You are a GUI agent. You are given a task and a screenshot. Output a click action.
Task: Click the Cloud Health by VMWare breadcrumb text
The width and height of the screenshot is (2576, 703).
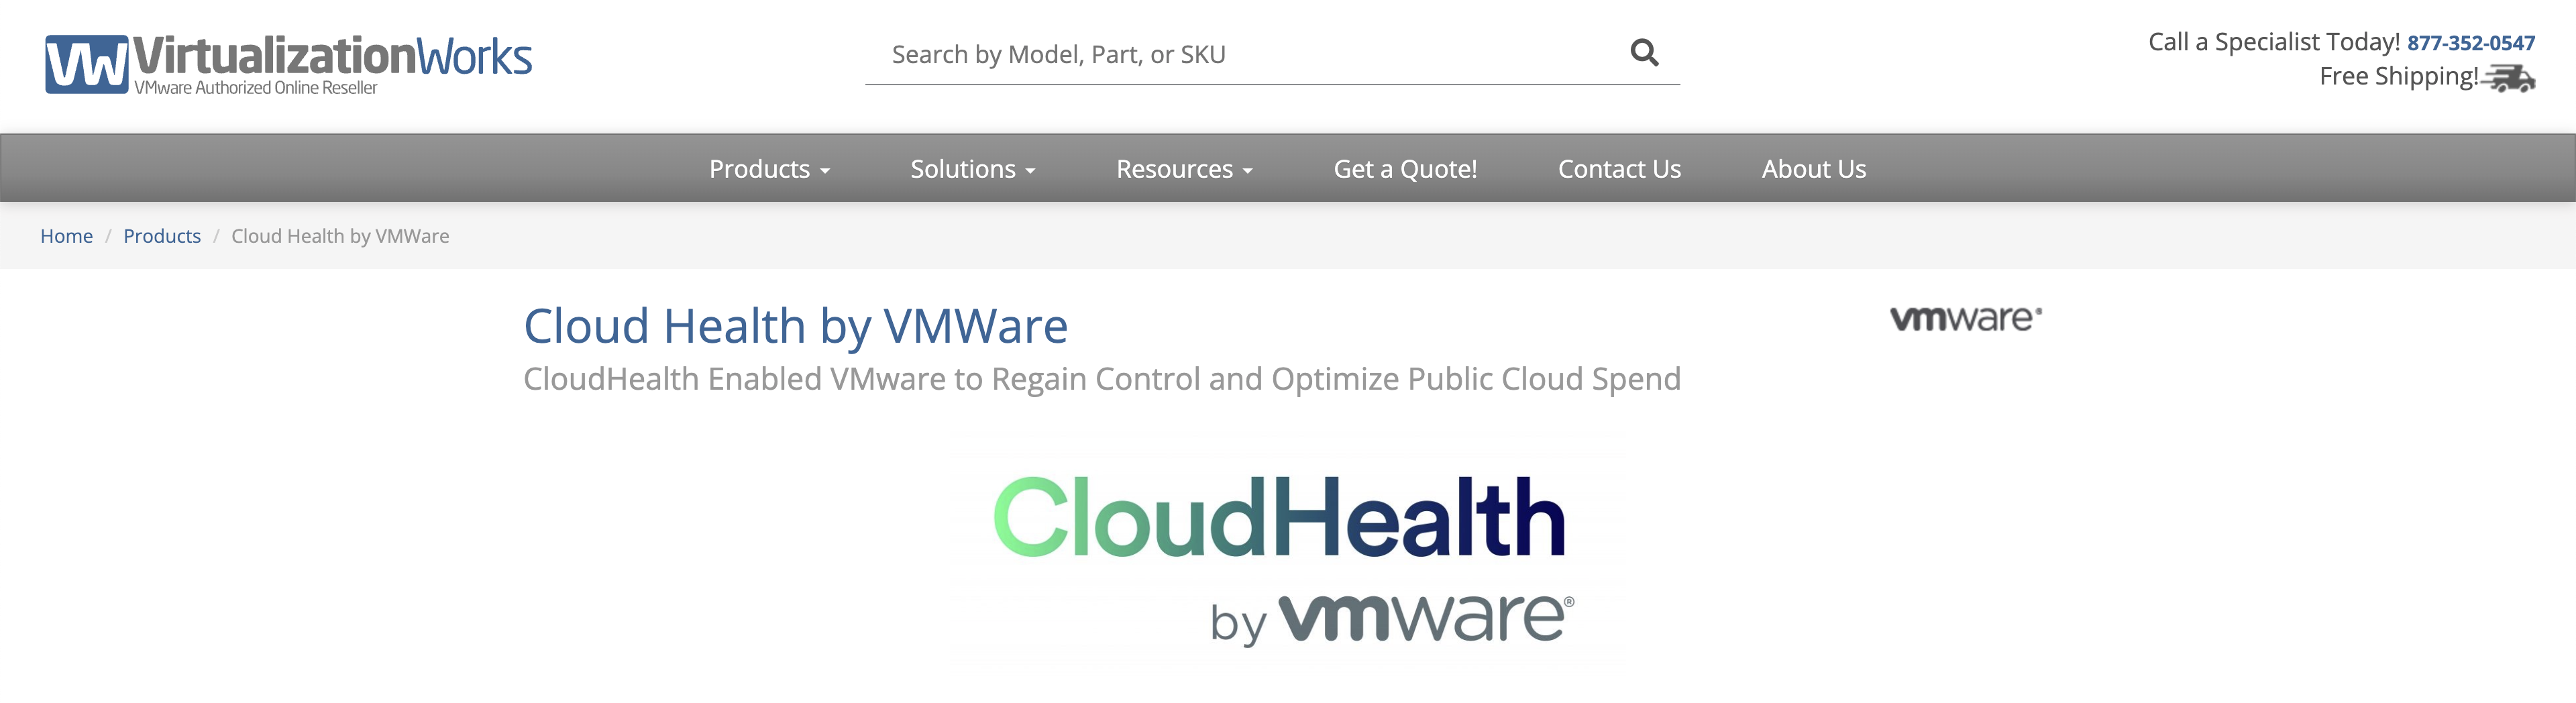[x=340, y=236]
